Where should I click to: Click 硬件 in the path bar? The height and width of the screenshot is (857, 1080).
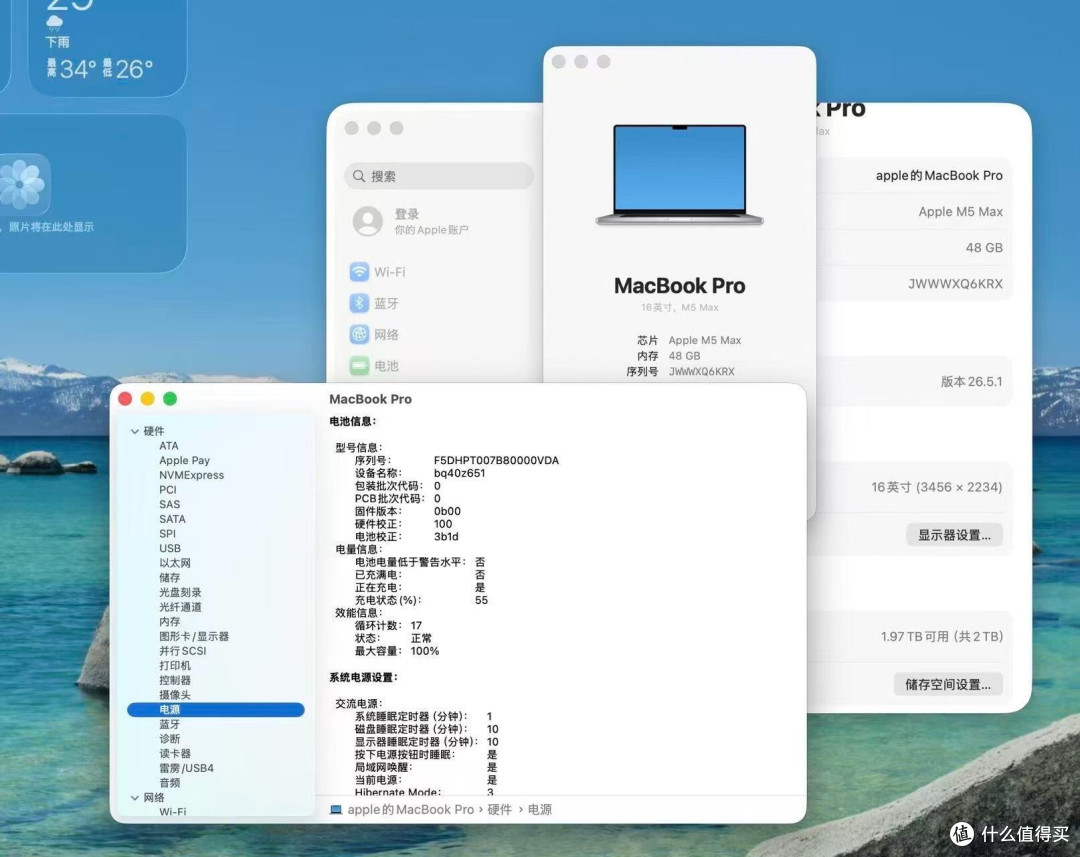[499, 809]
